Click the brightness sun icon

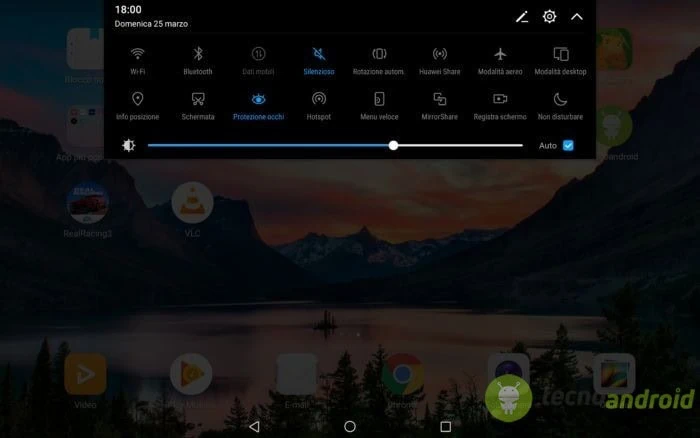click(129, 146)
